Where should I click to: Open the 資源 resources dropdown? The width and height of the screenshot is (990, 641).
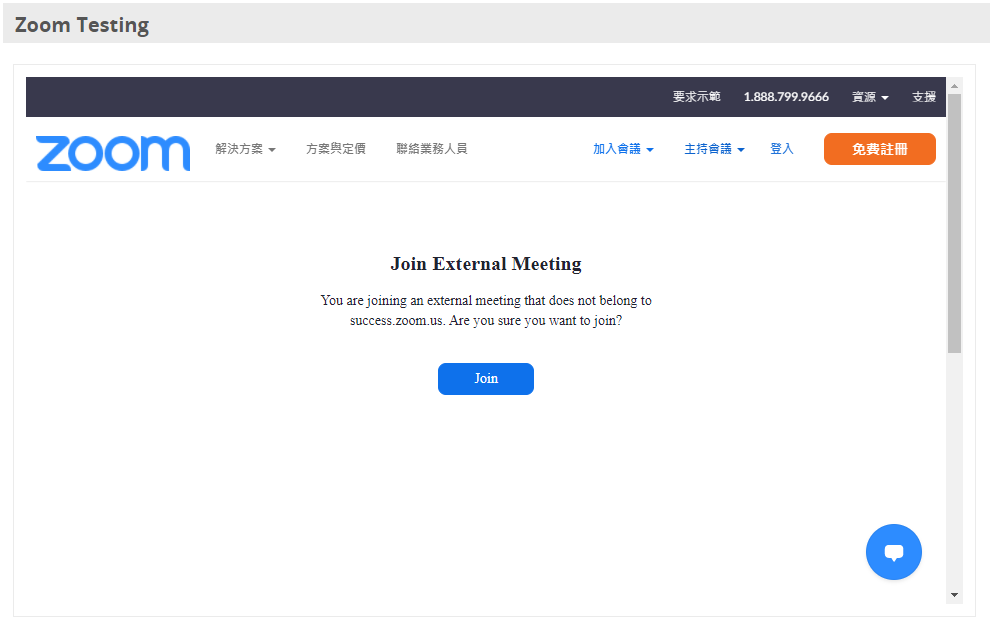click(x=870, y=97)
